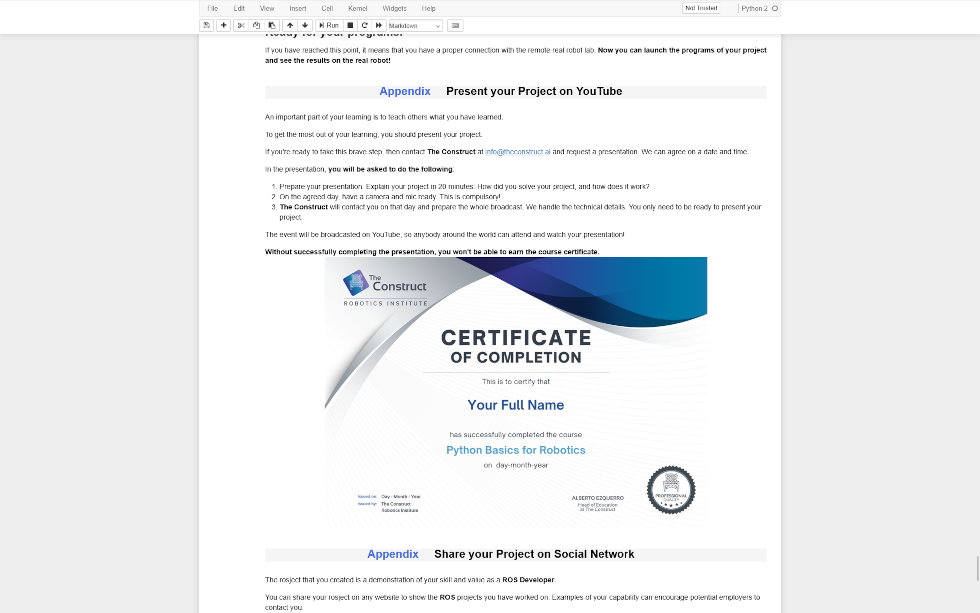This screenshot has height=613, width=980.
Task: Interrupt the kernel with stop icon
Action: (x=350, y=25)
